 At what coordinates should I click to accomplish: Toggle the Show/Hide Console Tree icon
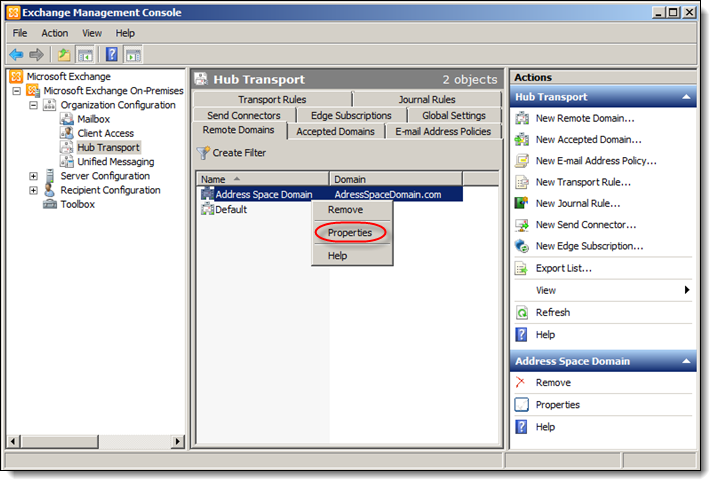[85, 55]
